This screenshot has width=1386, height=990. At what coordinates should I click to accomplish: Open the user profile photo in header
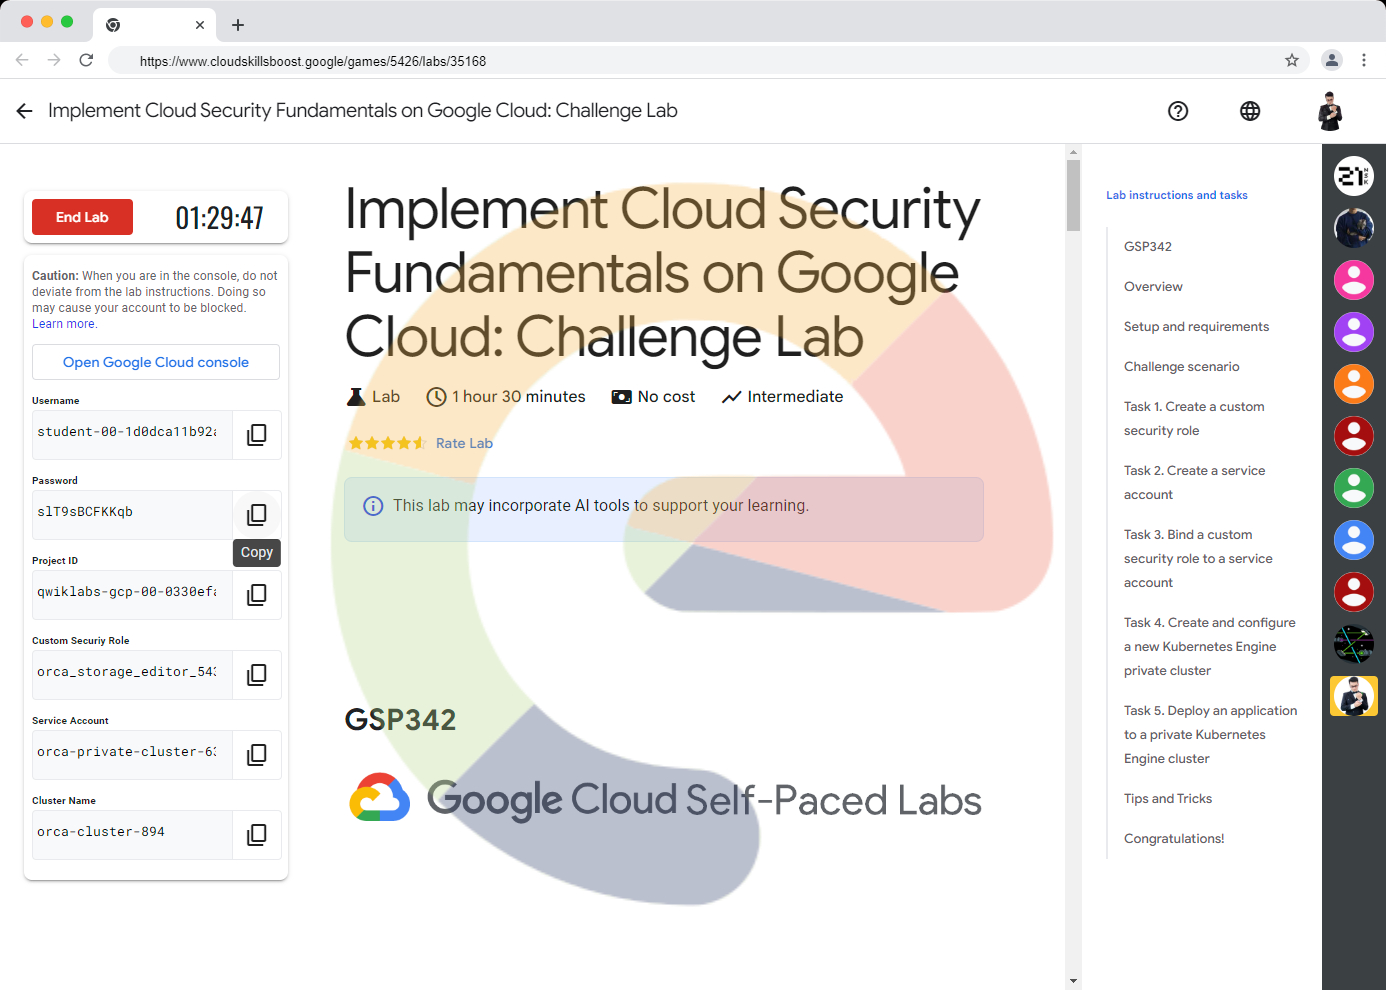[x=1330, y=111]
